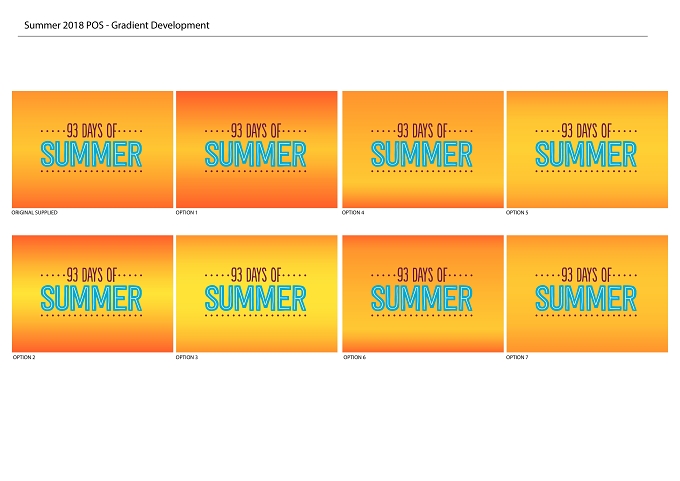Viewport: 680px width, 481px height.
Task: Click SUMMER text in Option 3 image
Action: coord(255,298)
